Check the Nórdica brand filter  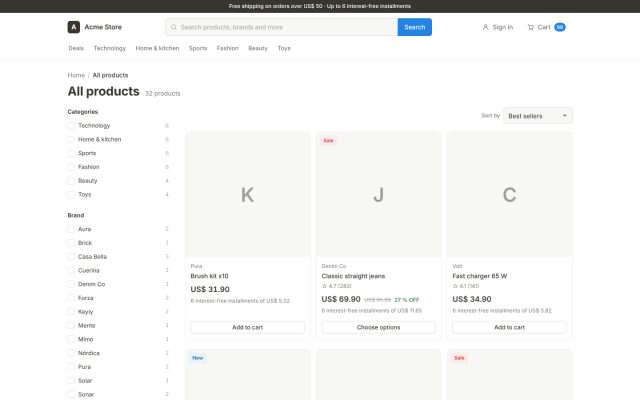click(71, 353)
